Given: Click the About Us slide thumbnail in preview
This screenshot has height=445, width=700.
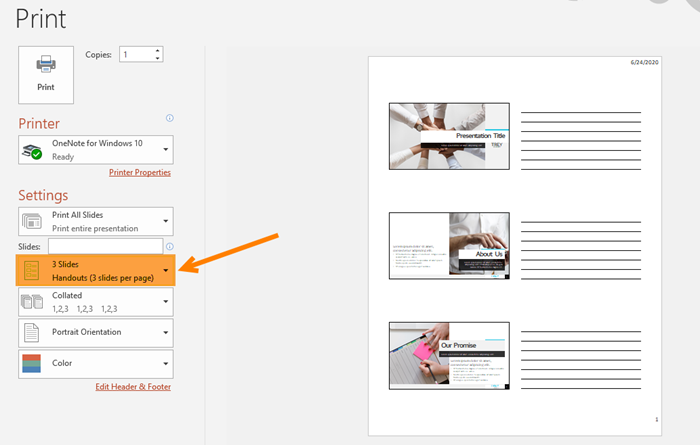Looking at the screenshot, I should 449,246.
